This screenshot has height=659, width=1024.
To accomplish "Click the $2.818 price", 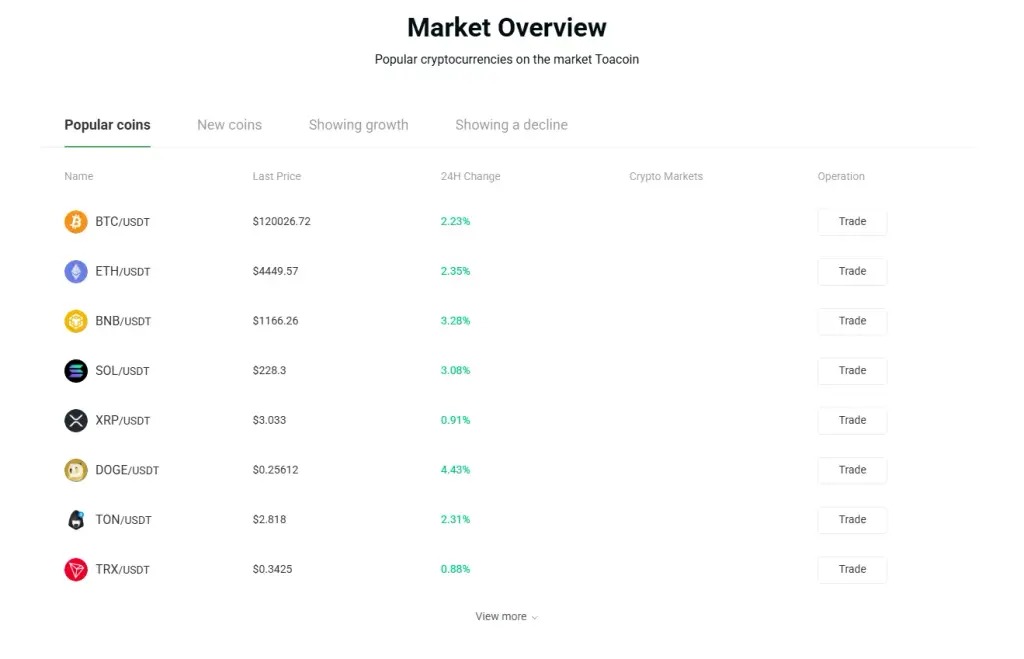I will pyautogui.click(x=269, y=519).
